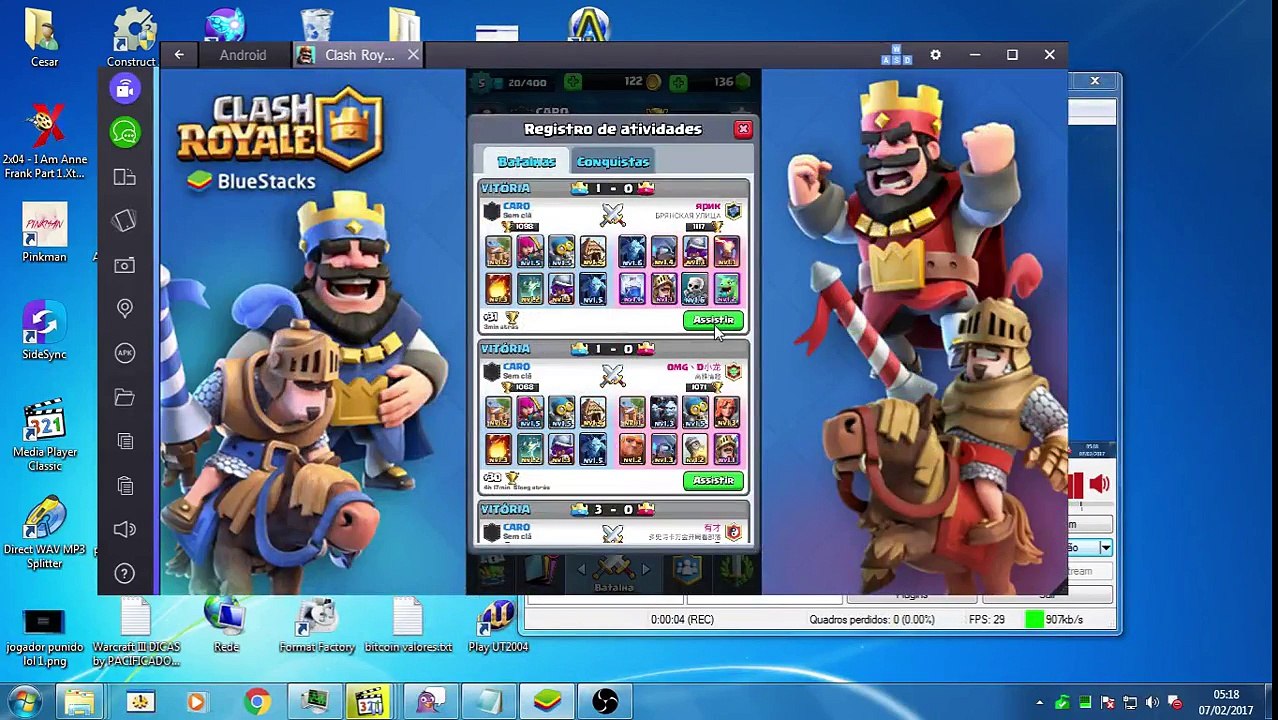
Task: Open the file folder icon in BlueStacks sidebar
Action: point(125,397)
